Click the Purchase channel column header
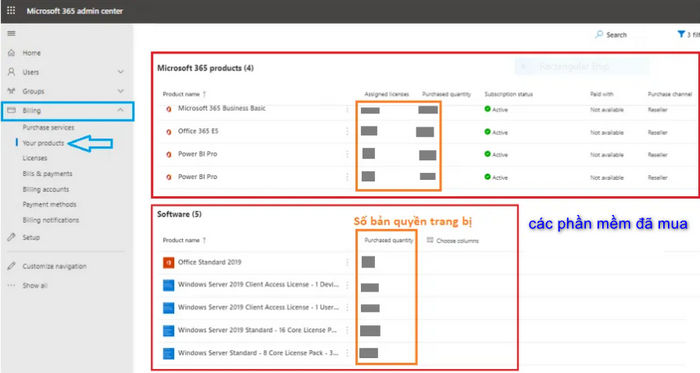This screenshot has height=373, width=700. [670, 94]
